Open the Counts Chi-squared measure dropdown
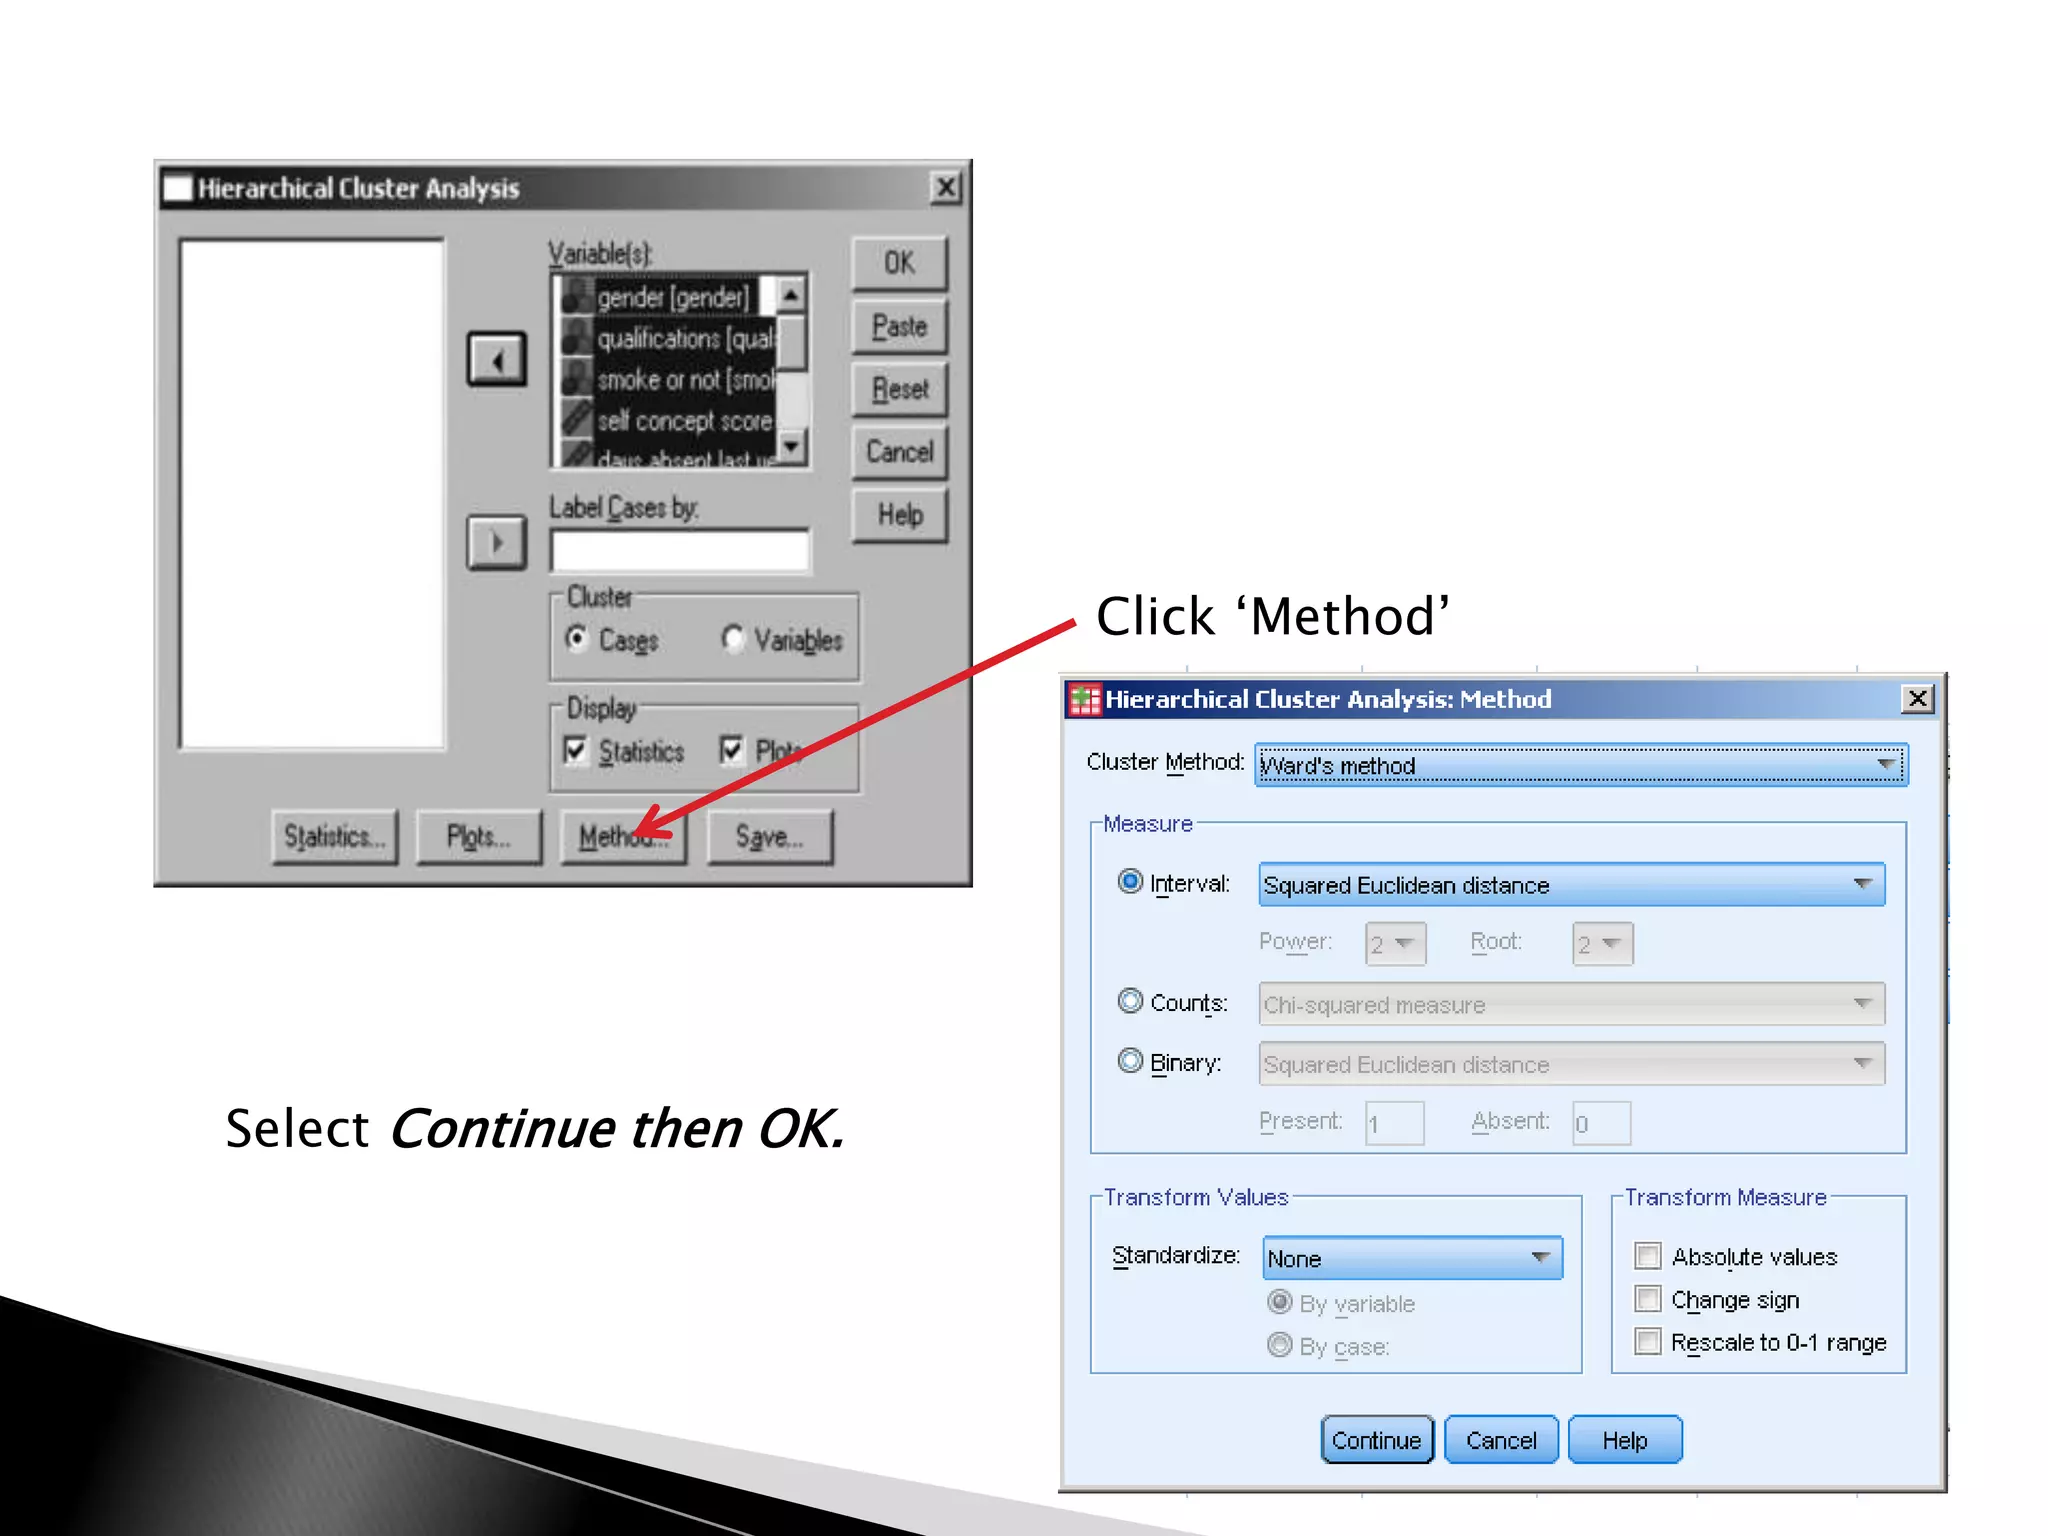The height and width of the screenshot is (1536, 2048). coord(1572,1004)
